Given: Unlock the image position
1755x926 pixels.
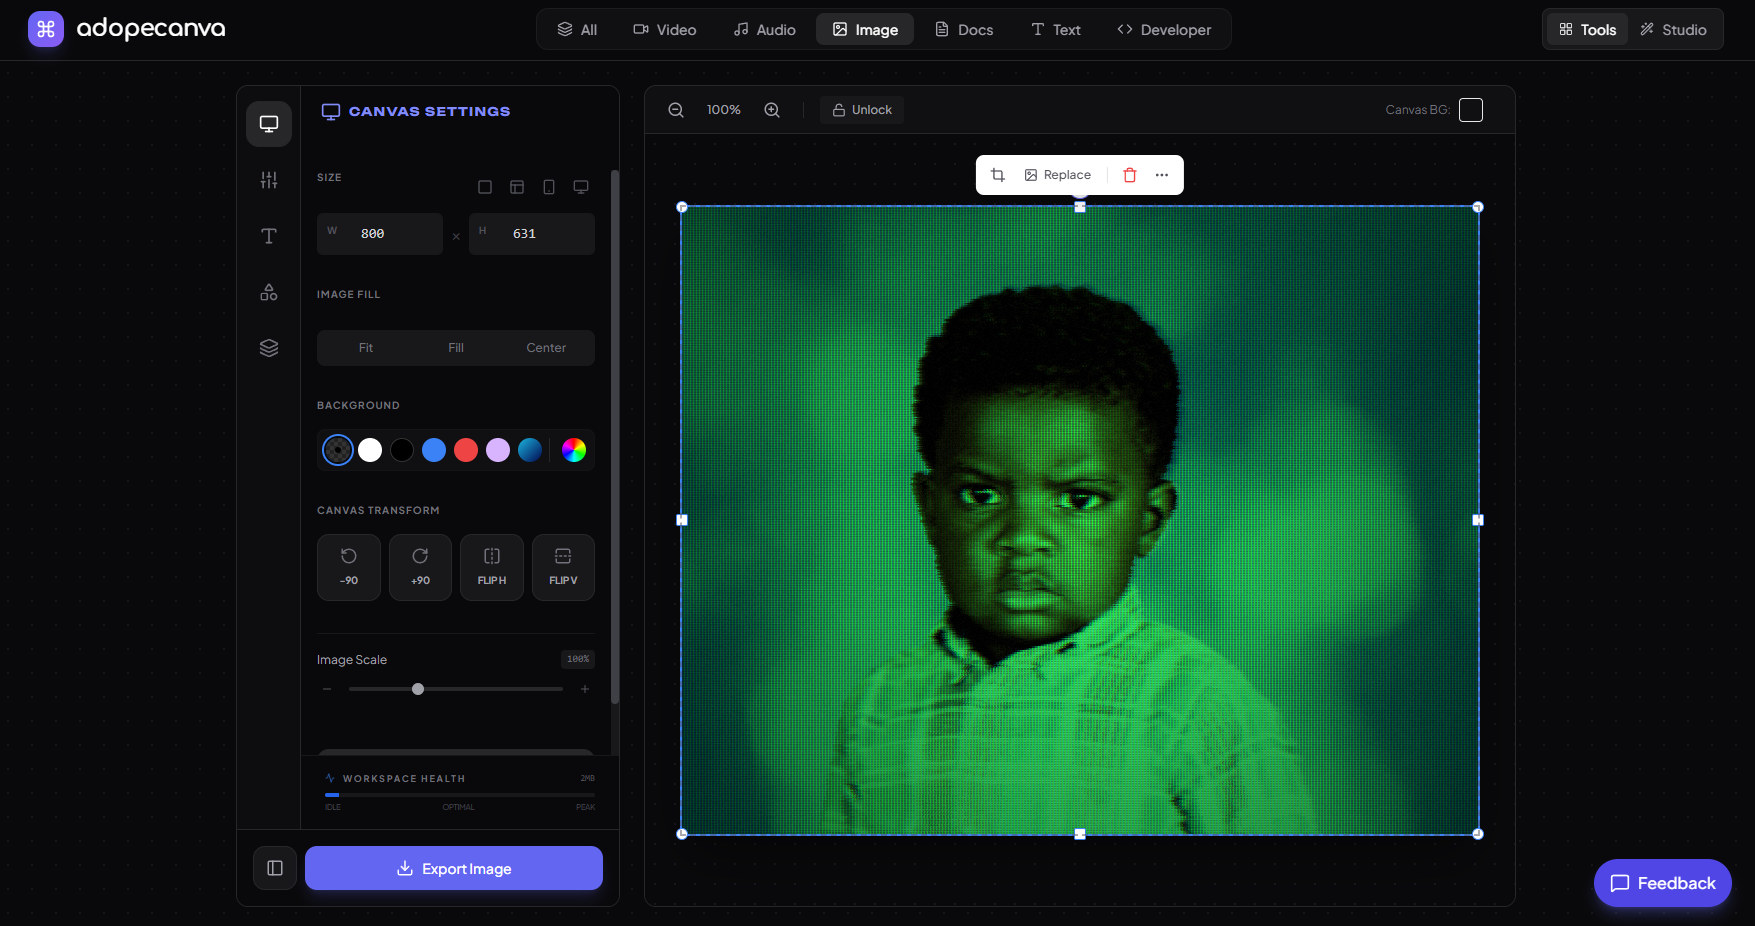Looking at the screenshot, I should [861, 110].
